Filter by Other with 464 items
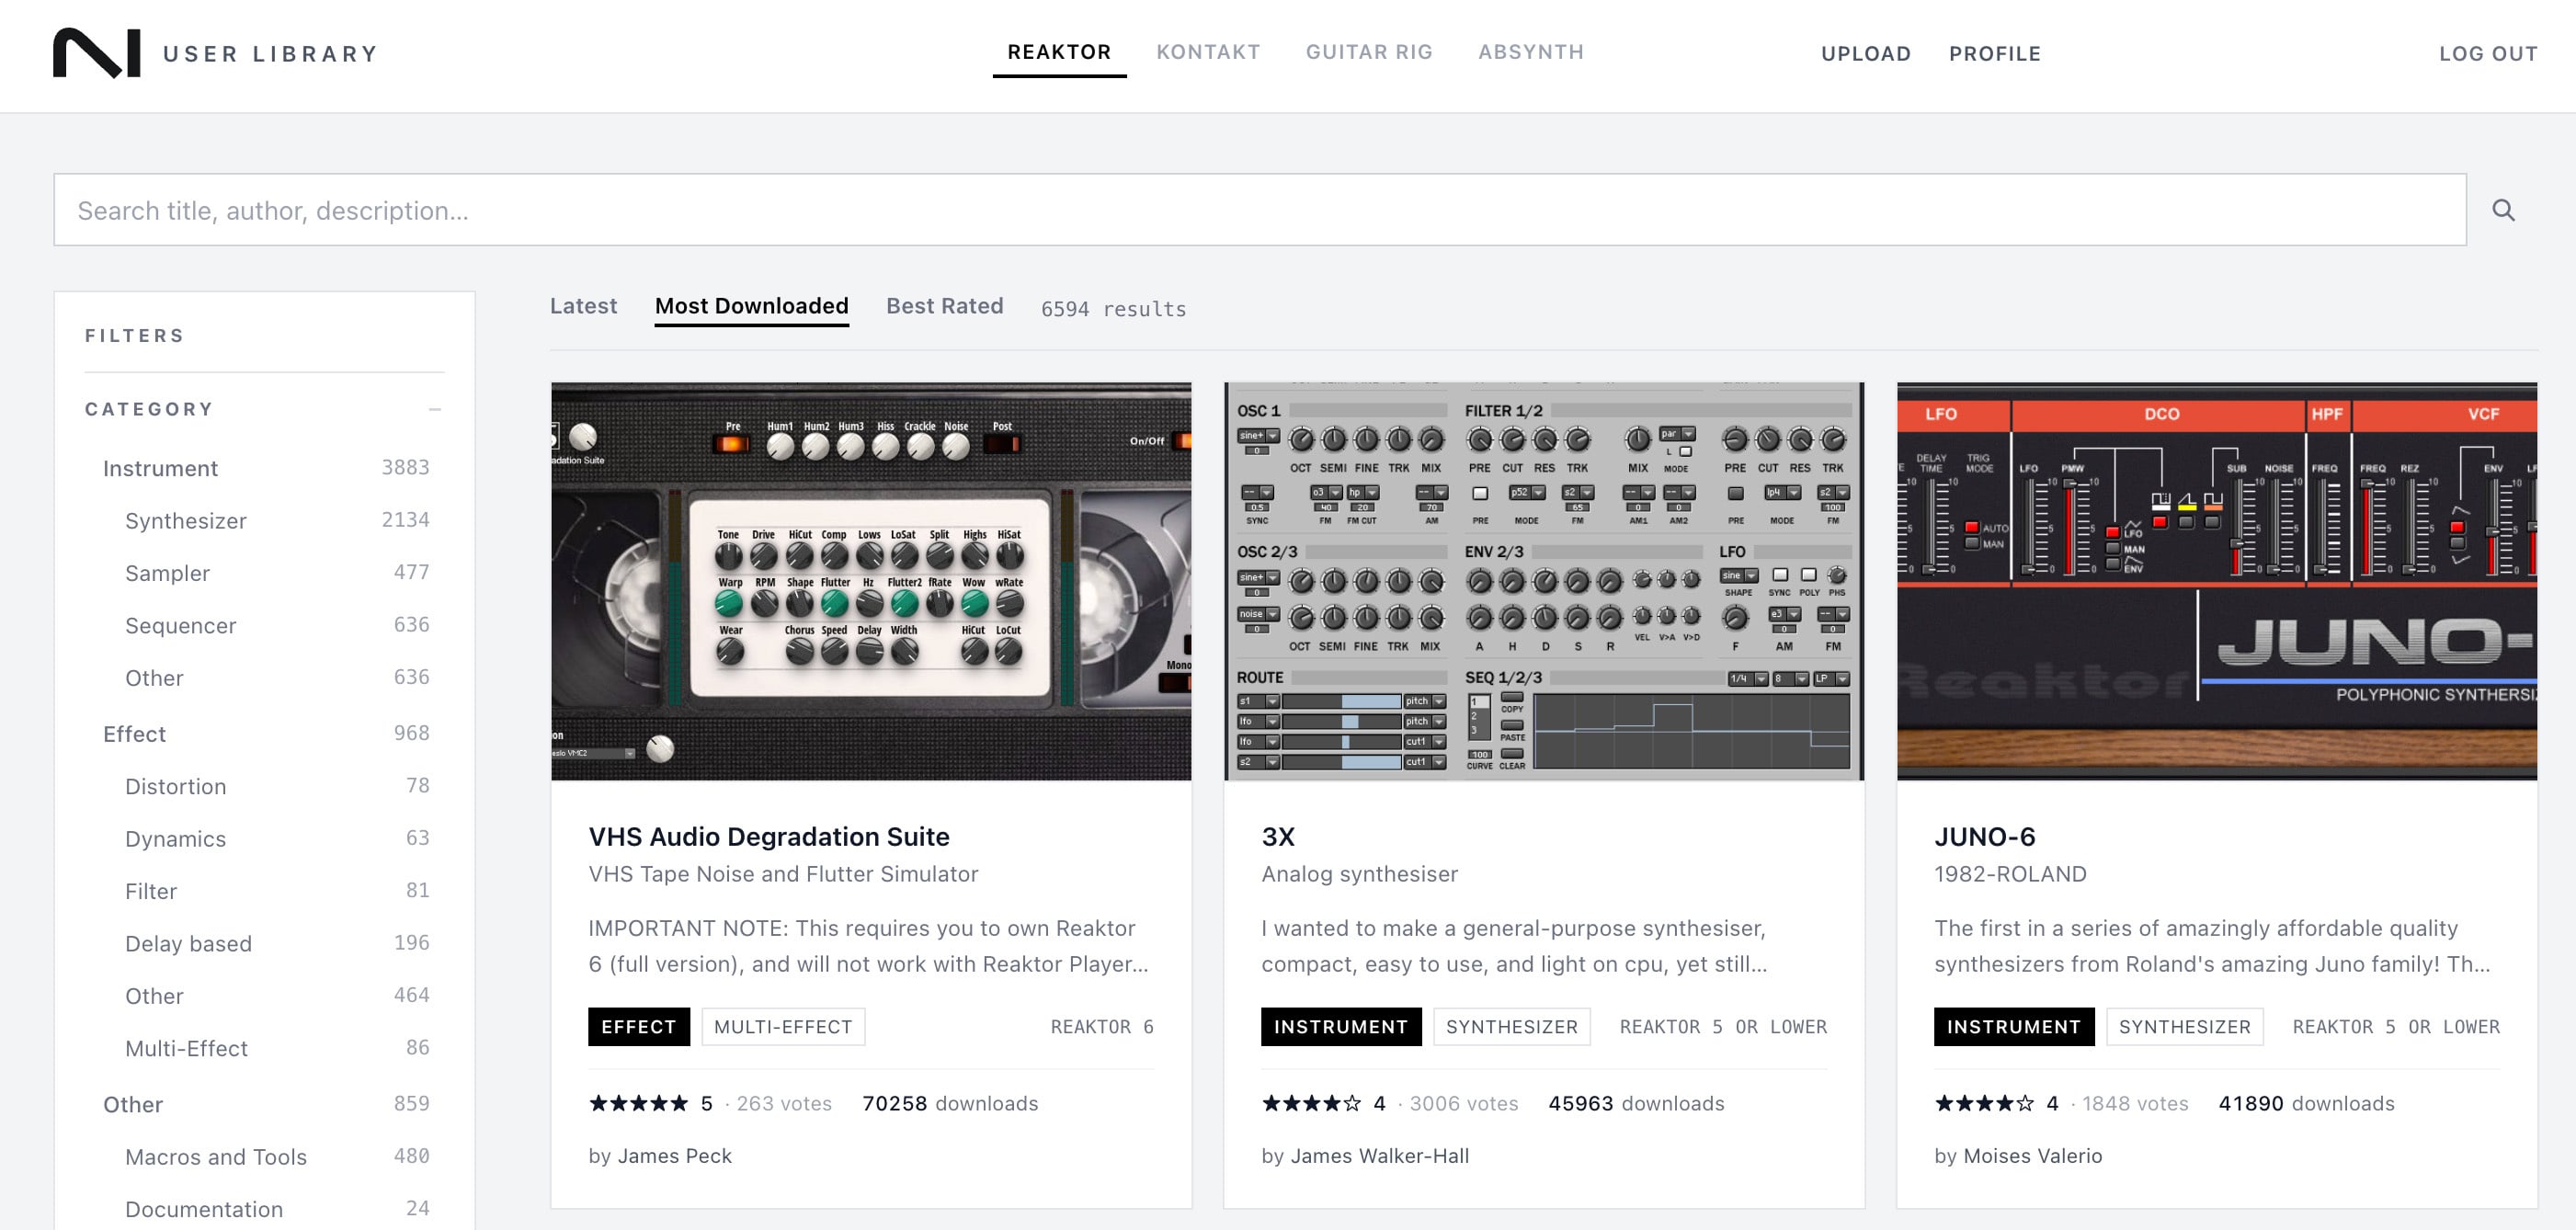 click(154, 996)
